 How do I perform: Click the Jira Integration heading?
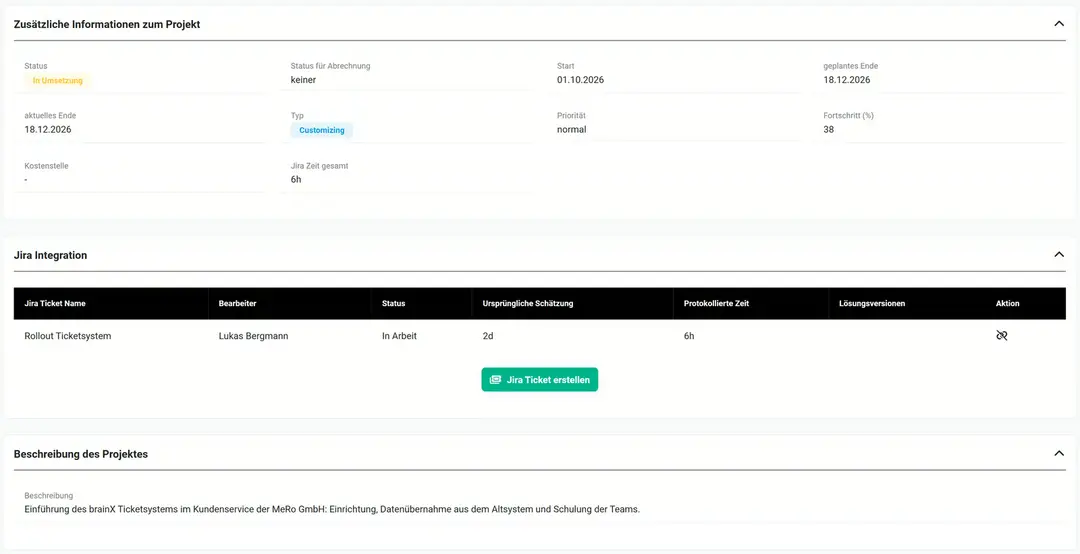coord(50,255)
